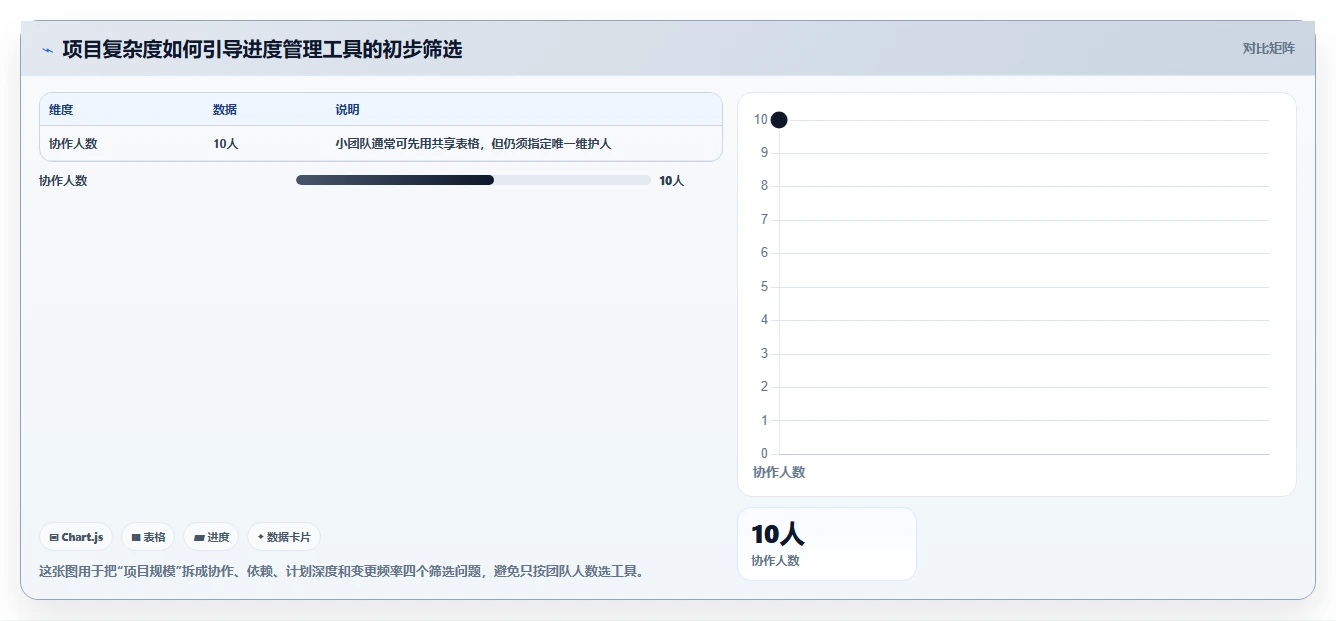Click the footer note starting with 这张图用于
The height and width of the screenshot is (621, 1336).
coord(343,572)
